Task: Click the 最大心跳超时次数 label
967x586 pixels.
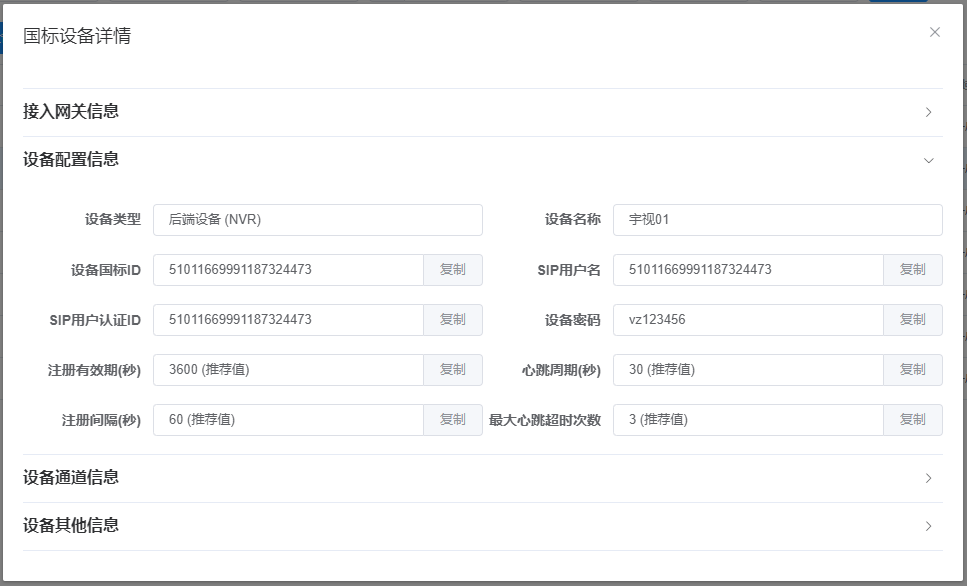Action: [545, 420]
